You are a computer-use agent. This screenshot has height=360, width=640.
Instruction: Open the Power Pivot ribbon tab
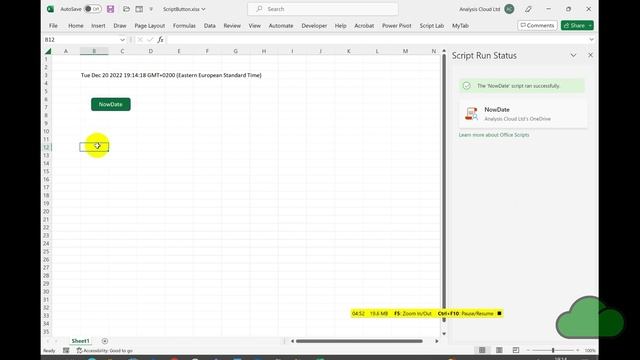tap(396, 26)
